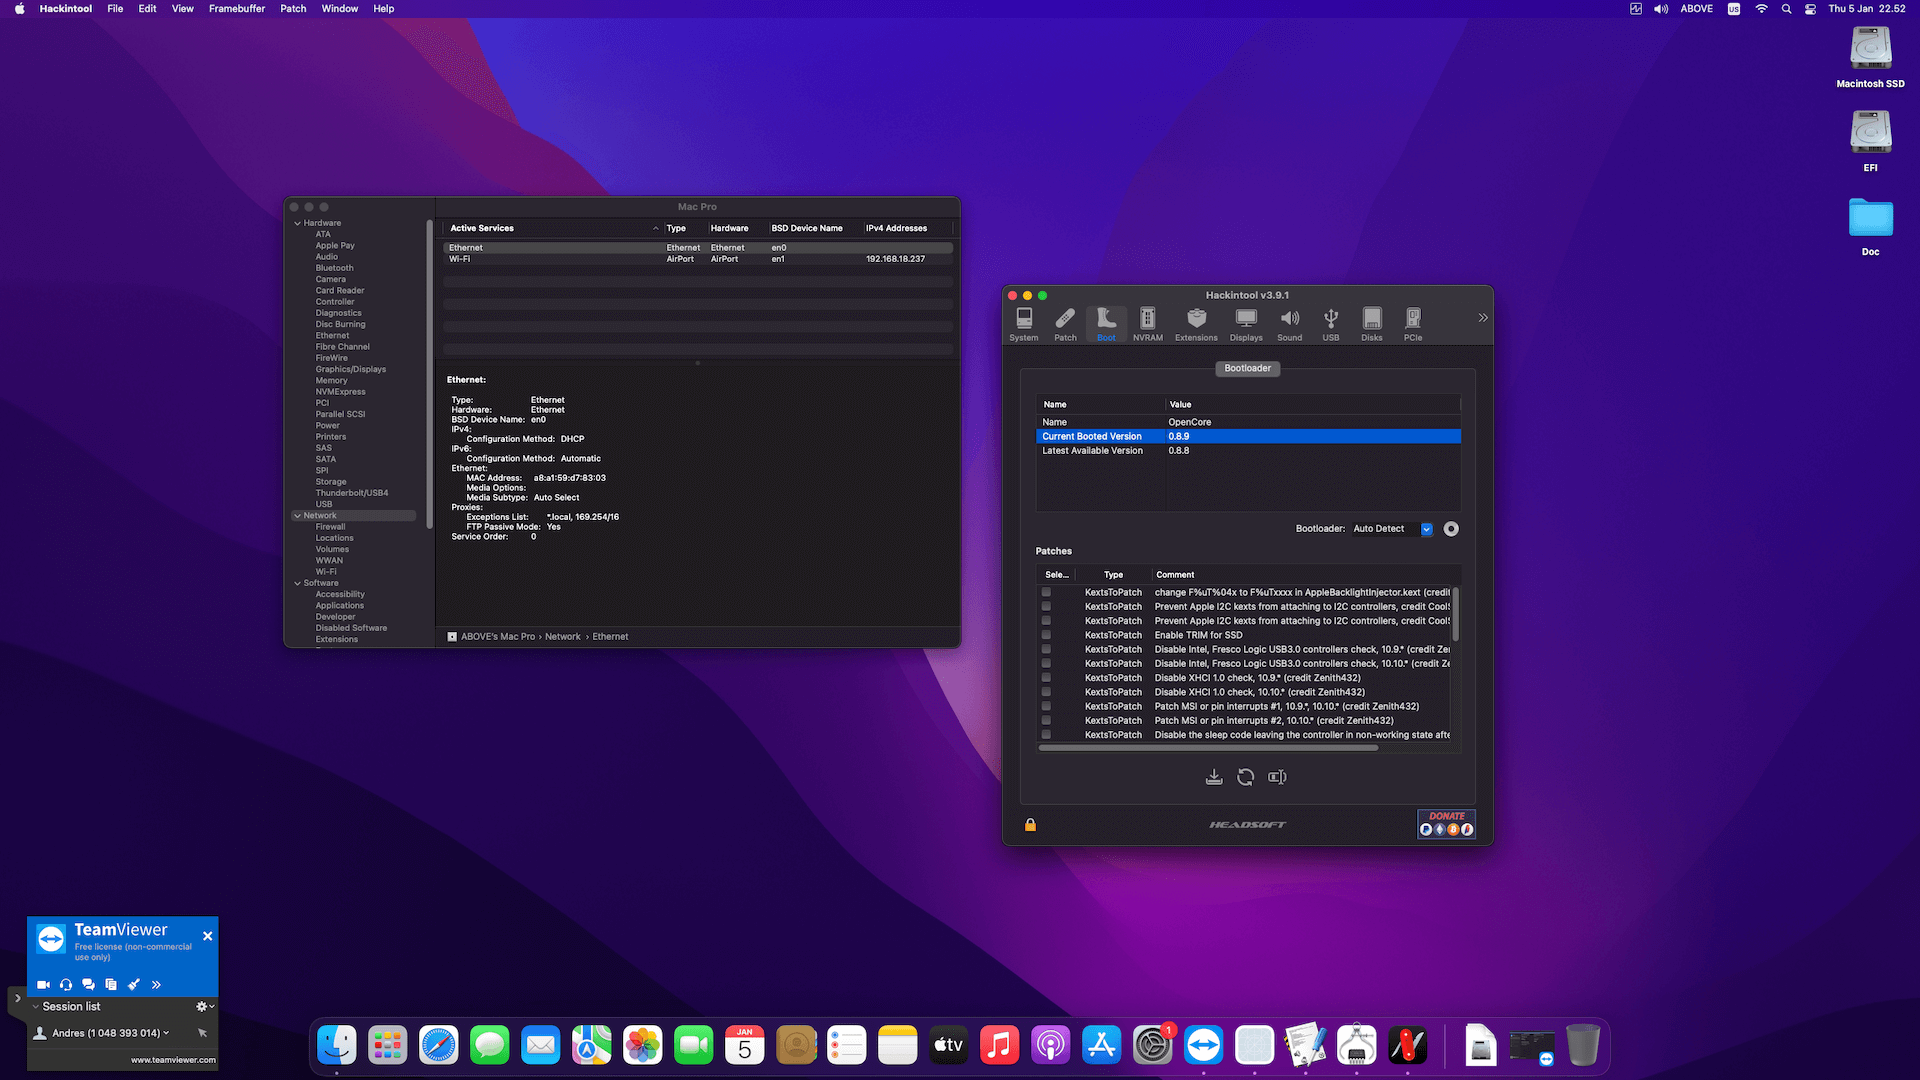Select the Wi-Fi row in Active Services
Image resolution: width=1920 pixels, height=1080 pixels.
697,259
